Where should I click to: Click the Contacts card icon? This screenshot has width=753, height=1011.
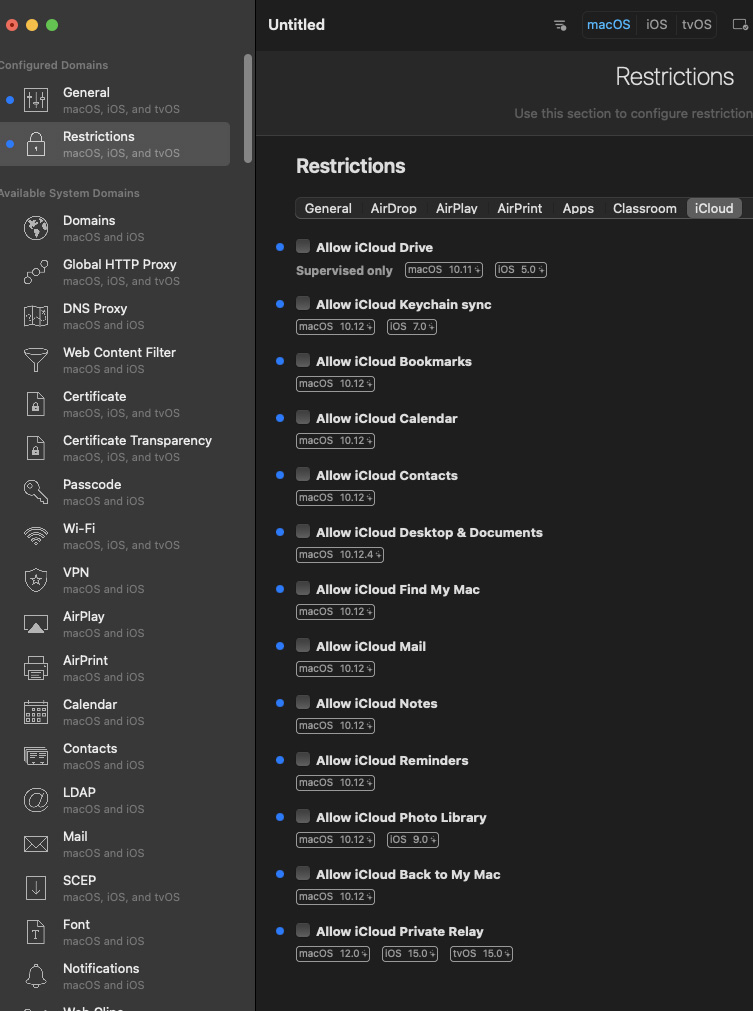[36, 756]
